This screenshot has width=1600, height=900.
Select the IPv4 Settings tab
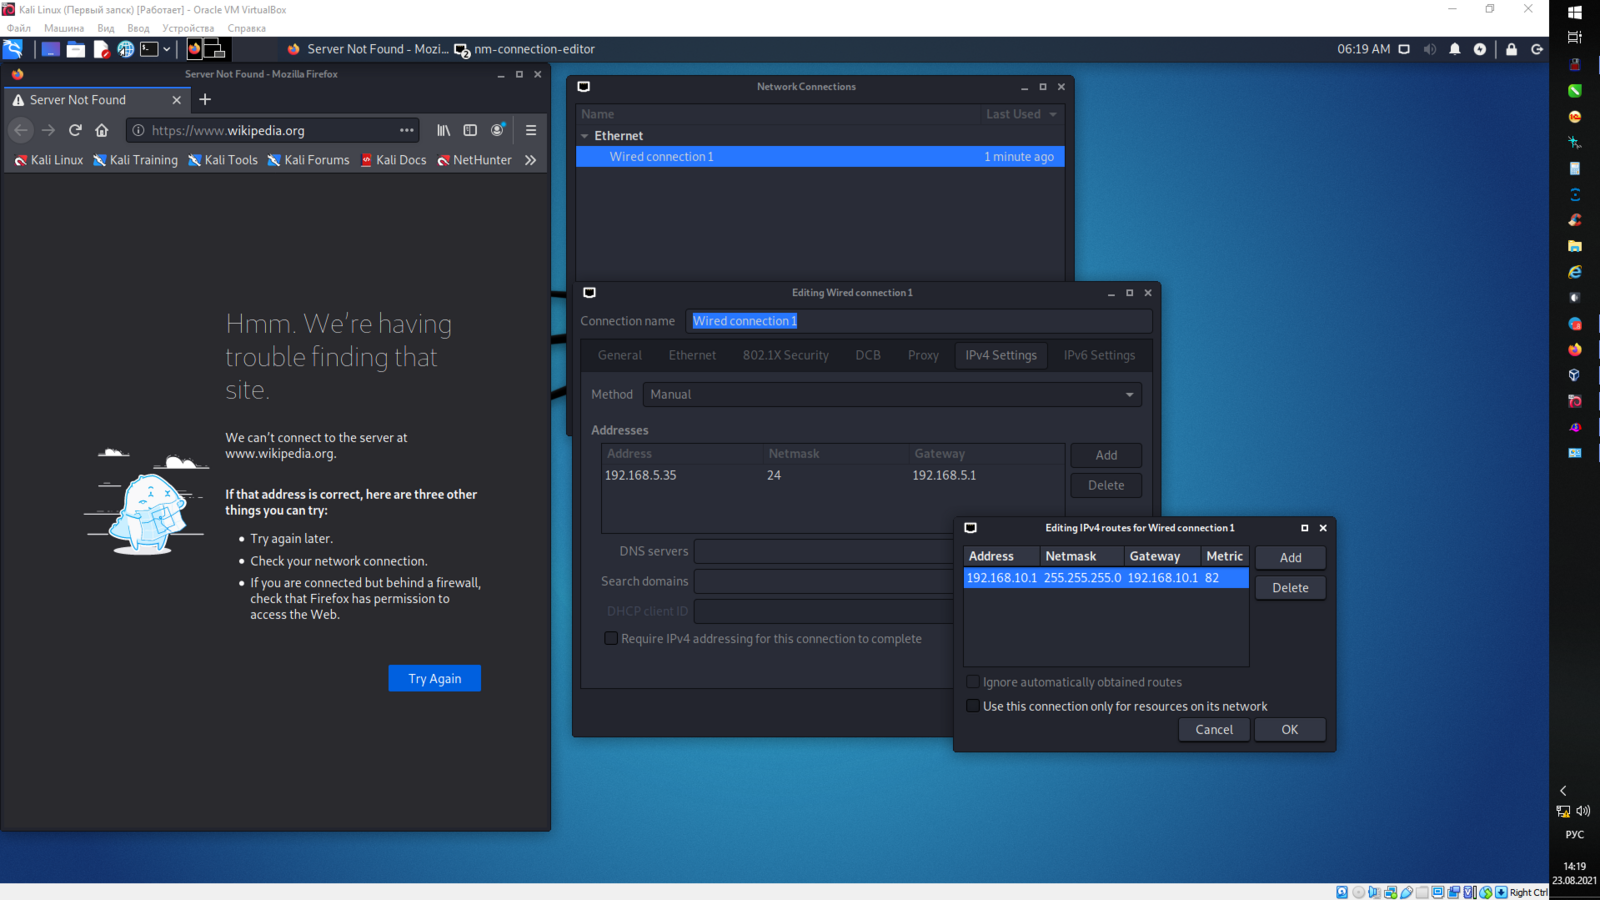click(x=1001, y=355)
